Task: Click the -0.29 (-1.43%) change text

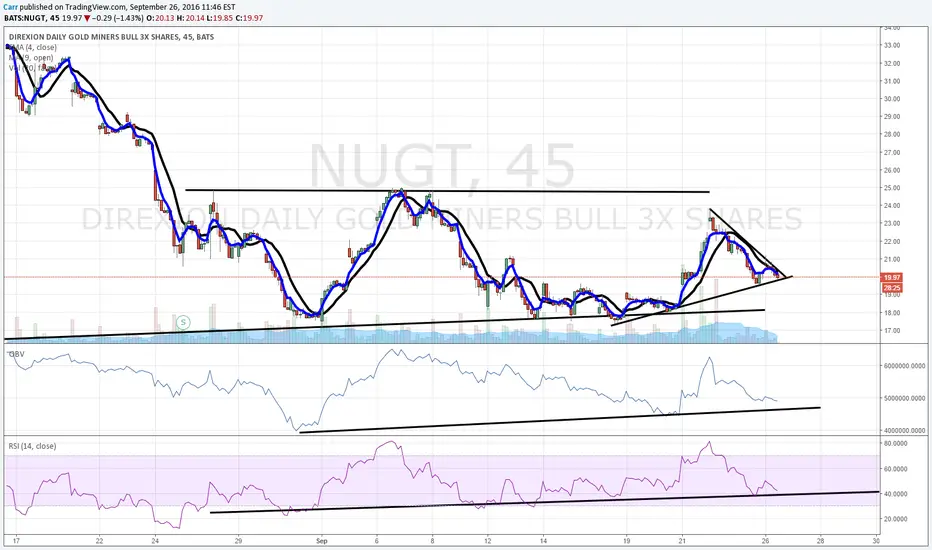Action: (118, 18)
